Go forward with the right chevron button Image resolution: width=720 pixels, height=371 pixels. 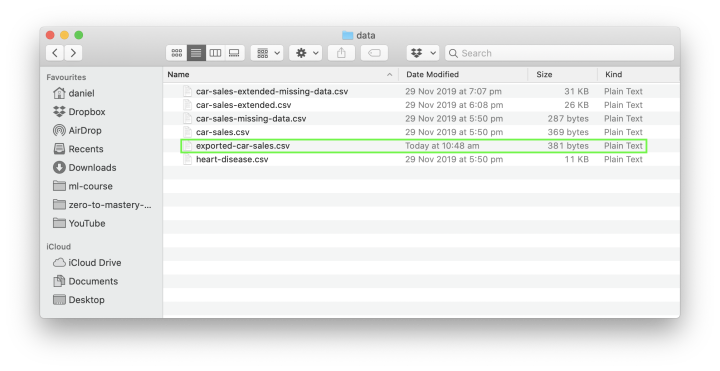tap(73, 53)
